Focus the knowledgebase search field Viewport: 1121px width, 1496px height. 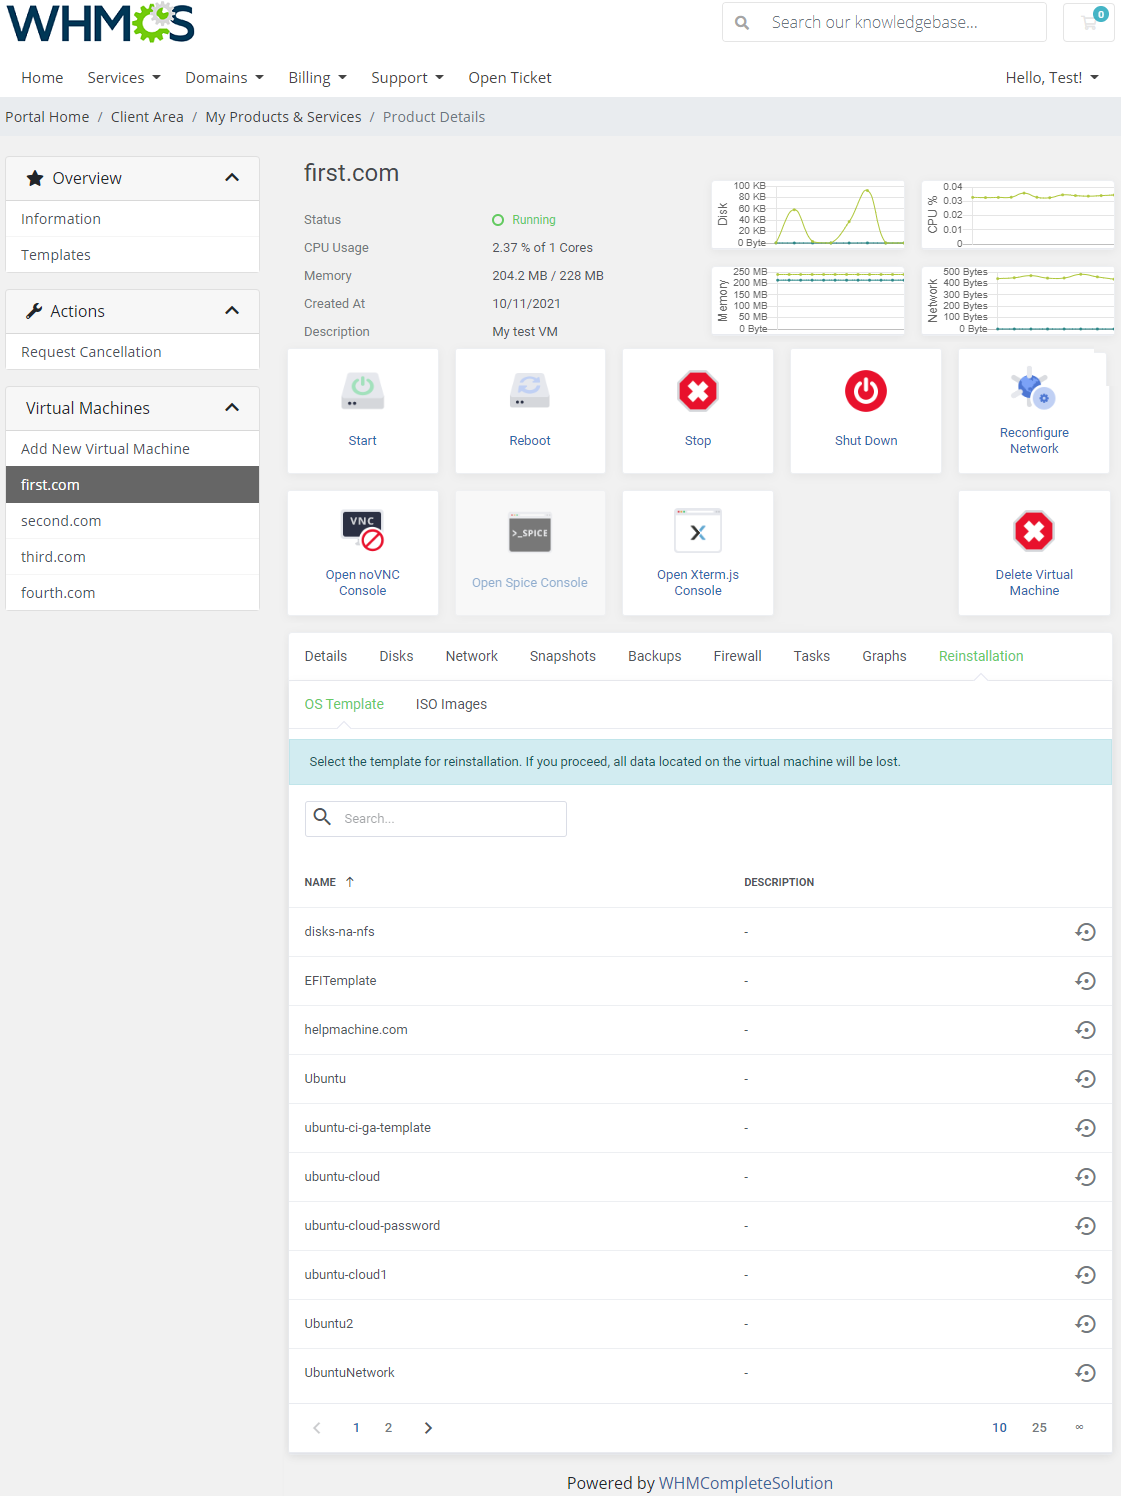pos(884,22)
